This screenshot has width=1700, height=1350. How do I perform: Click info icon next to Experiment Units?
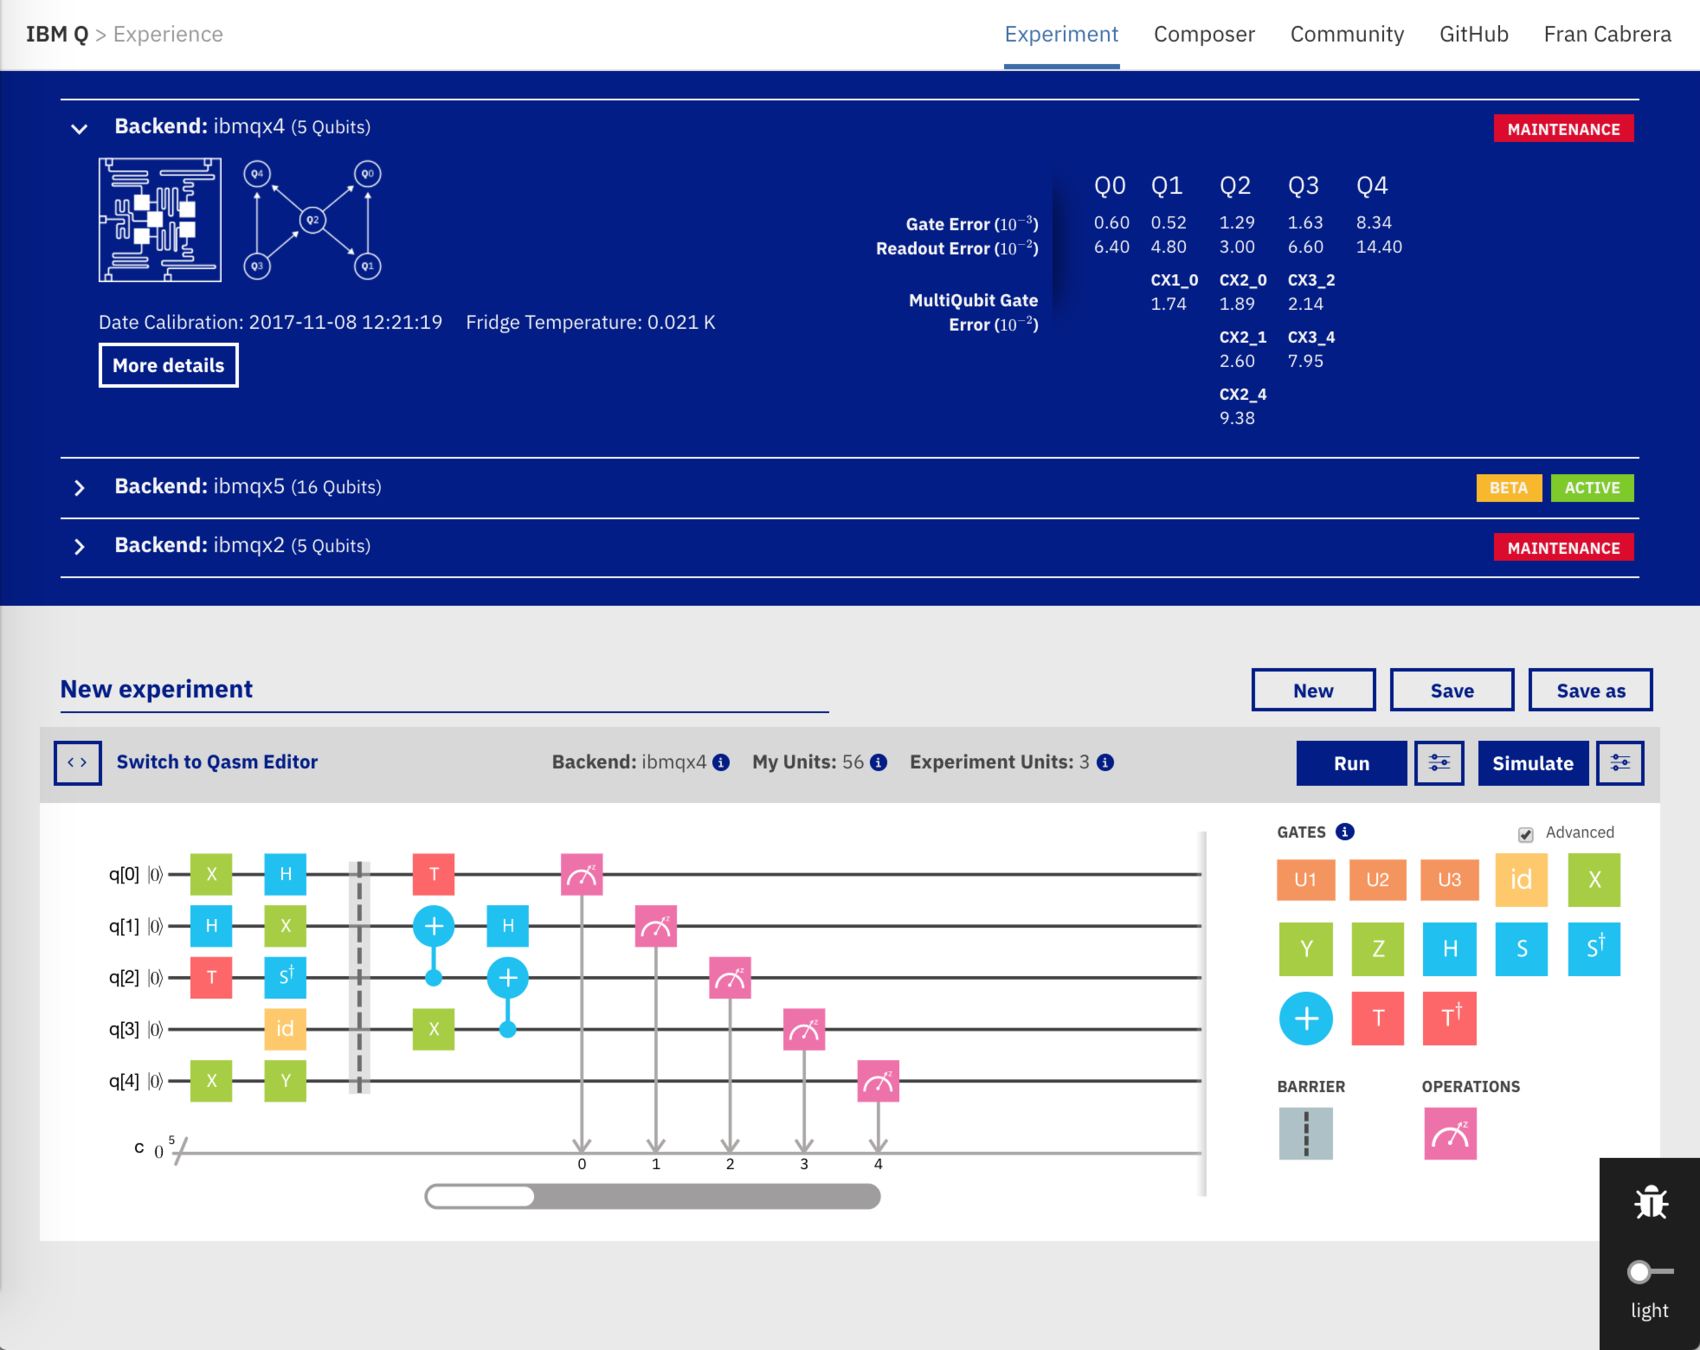[x=1105, y=762]
